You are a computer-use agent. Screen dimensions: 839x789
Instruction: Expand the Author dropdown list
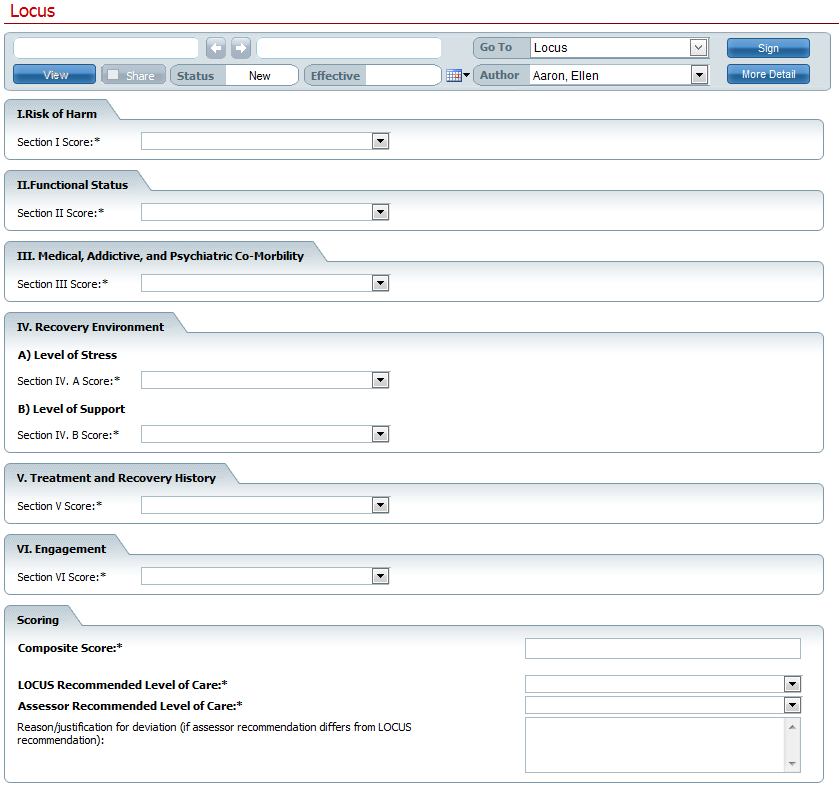698,75
